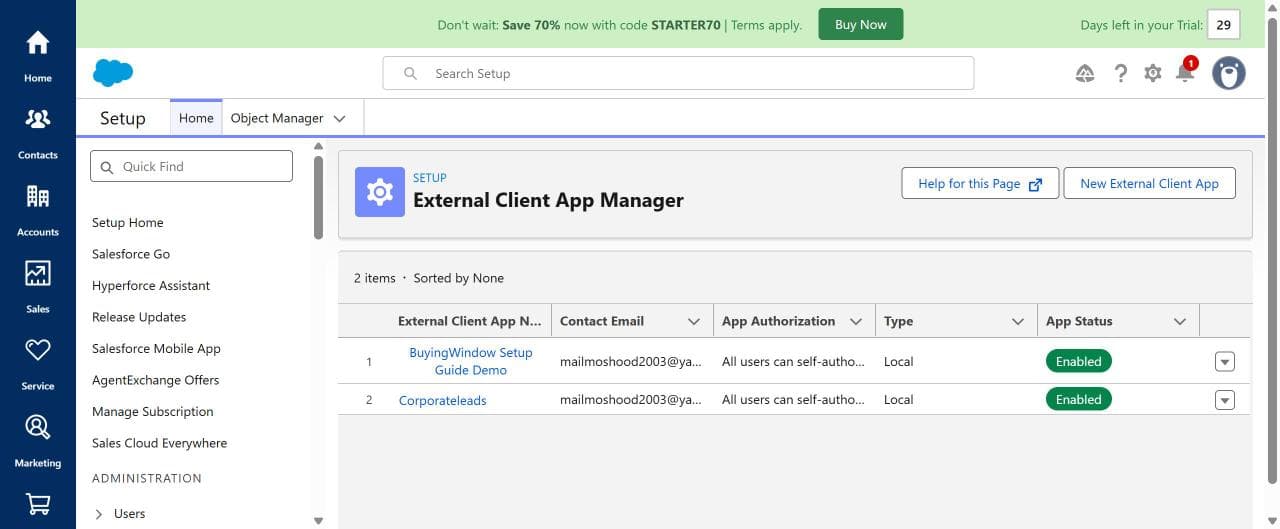
Task: Click Buy Now button in banner
Action: click(x=861, y=25)
